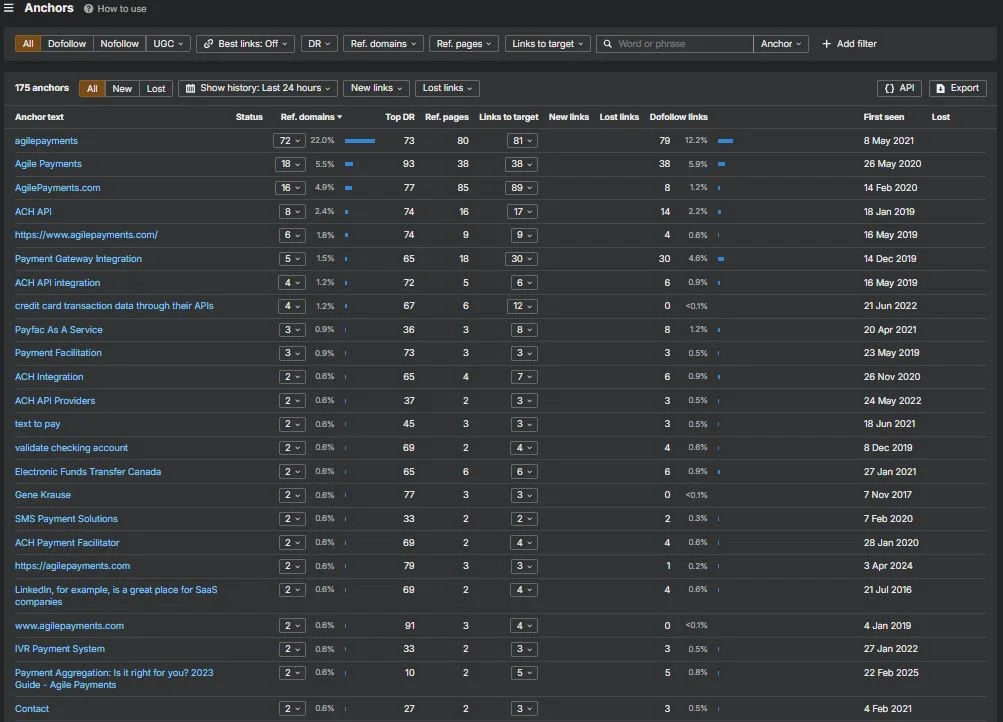The image size is (1003, 722).
Task: Open the DR filter dropdown
Action: click(319, 43)
